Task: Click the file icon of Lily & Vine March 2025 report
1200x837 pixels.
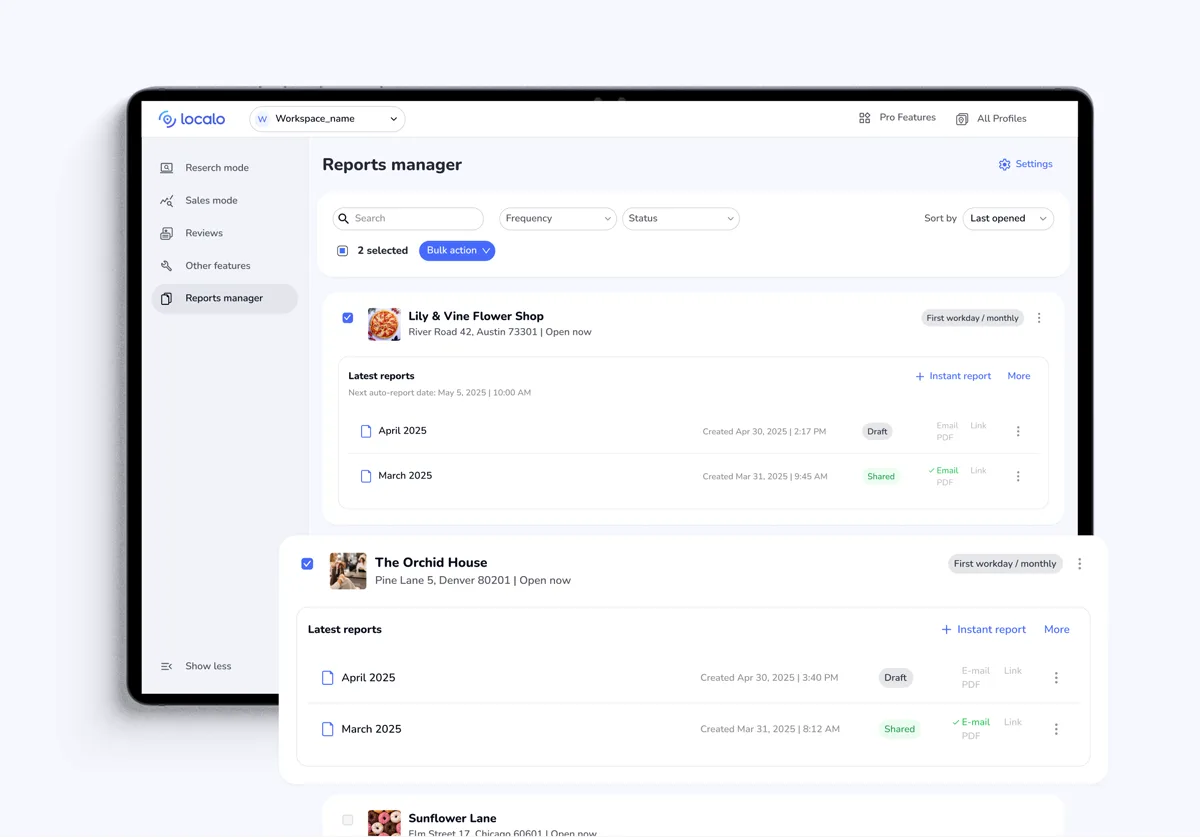Action: (366, 476)
